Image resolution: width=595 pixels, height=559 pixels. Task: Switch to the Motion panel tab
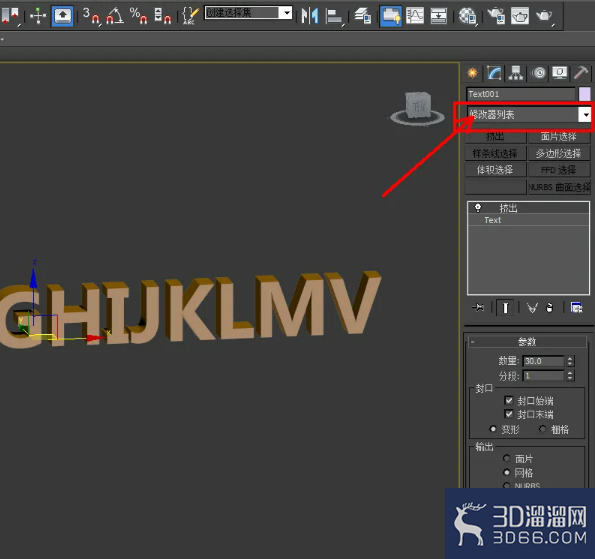539,72
